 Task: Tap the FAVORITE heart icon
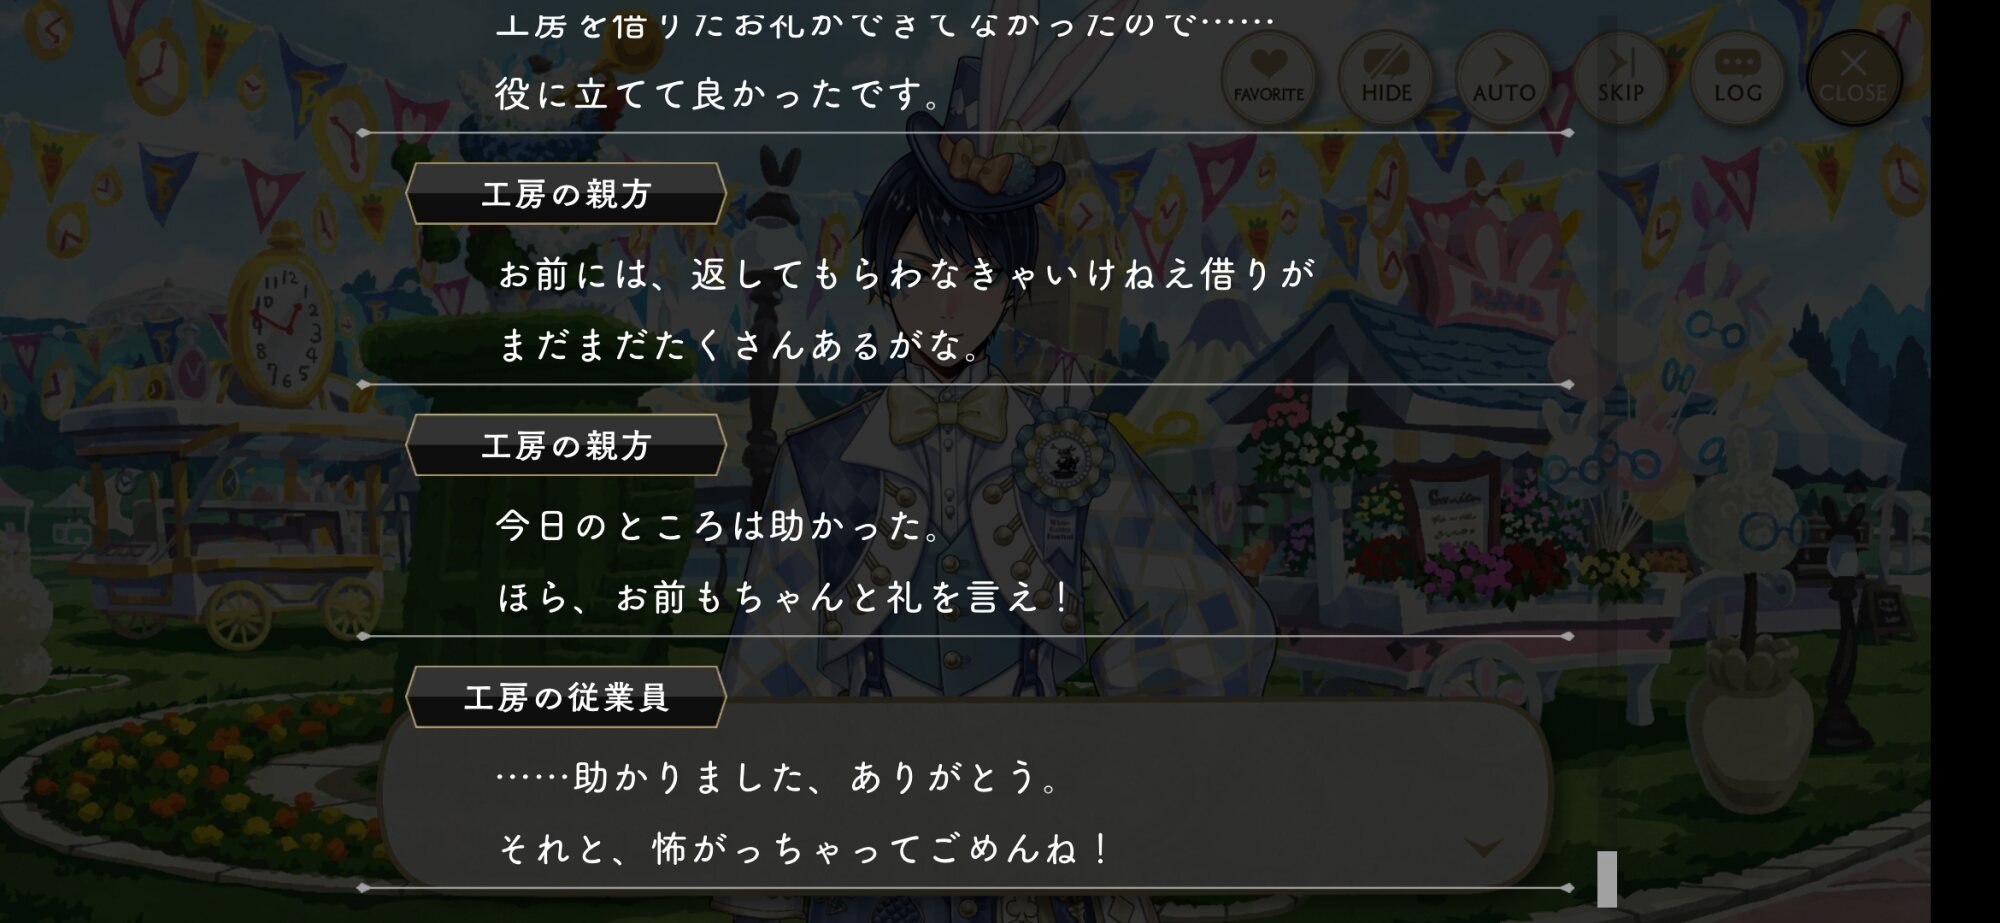click(1268, 78)
